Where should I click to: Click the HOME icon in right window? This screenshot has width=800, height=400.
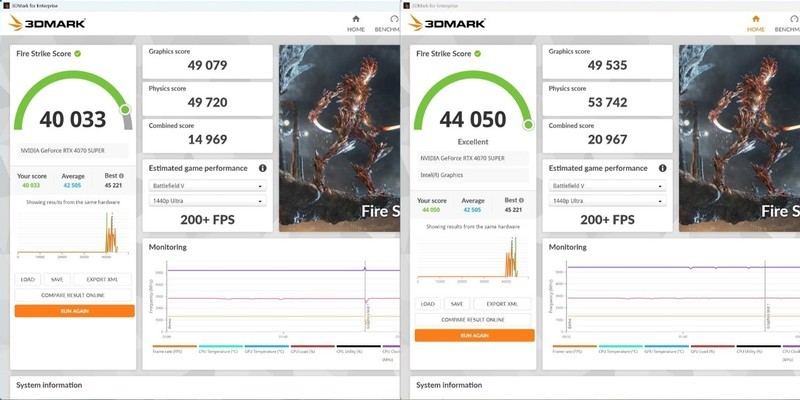click(x=756, y=19)
